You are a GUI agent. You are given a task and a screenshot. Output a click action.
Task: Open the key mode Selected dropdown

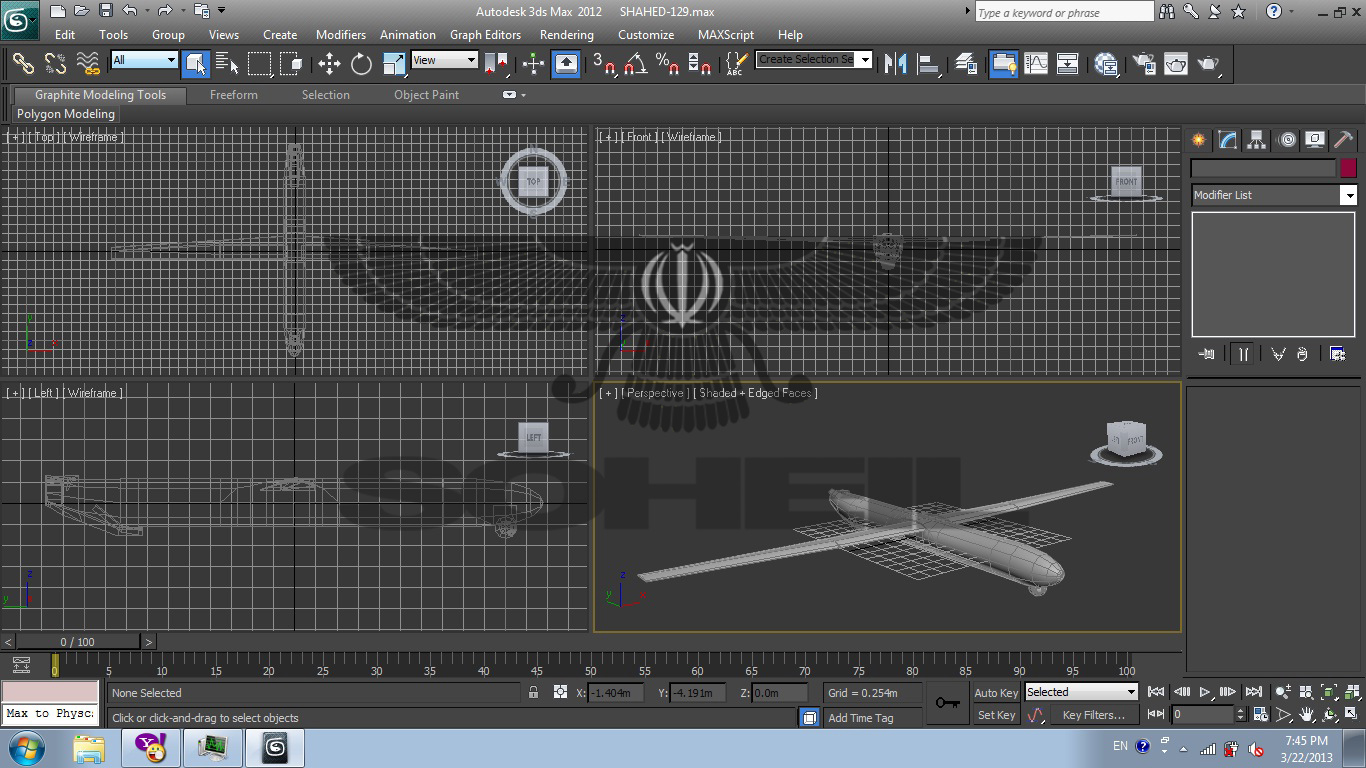[x=1081, y=692]
